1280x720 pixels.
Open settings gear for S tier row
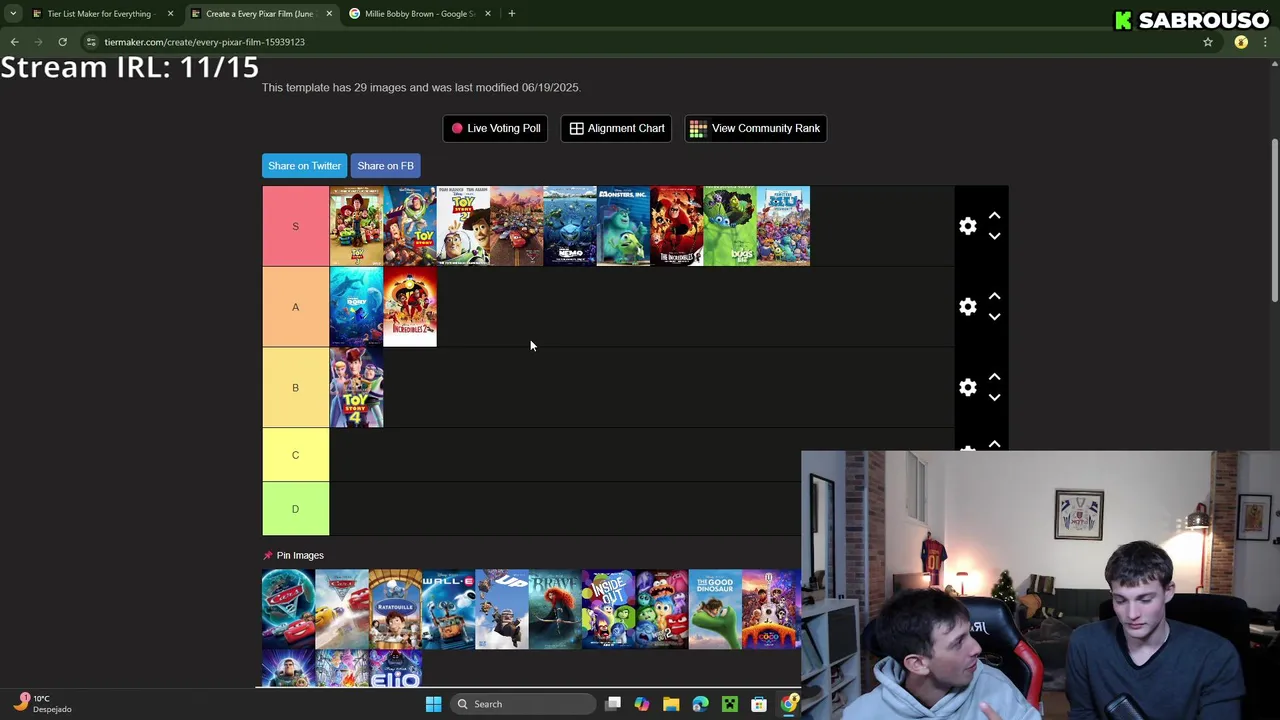pyautogui.click(x=967, y=226)
